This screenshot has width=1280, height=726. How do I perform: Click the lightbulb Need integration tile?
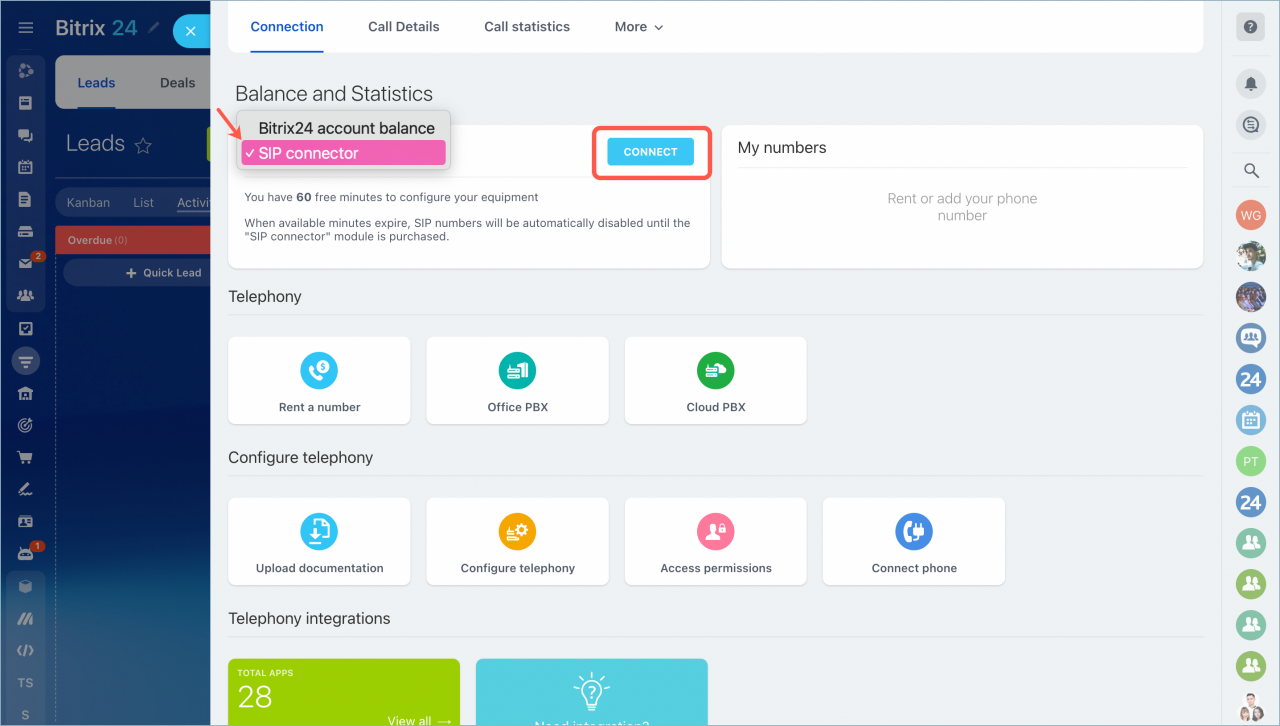592,692
